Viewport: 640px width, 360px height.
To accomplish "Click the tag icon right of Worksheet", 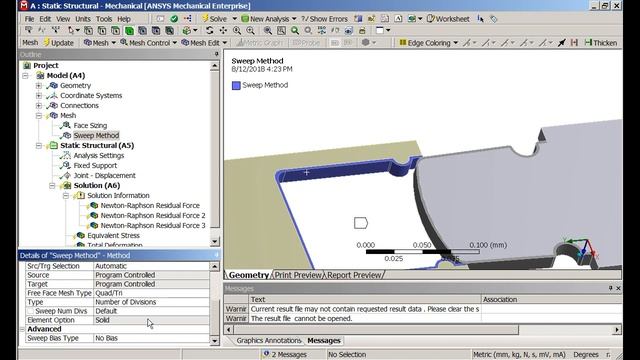I will point(493,19).
